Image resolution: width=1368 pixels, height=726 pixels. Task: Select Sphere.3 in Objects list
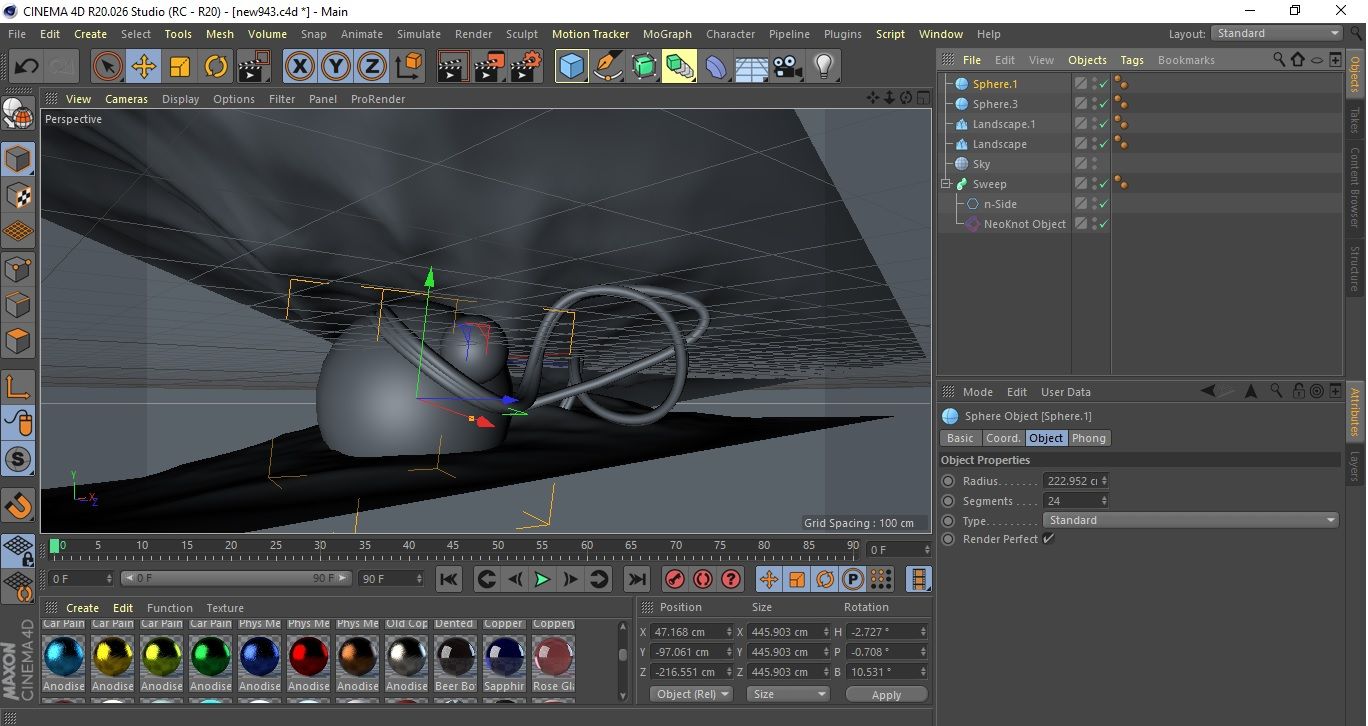tap(995, 104)
